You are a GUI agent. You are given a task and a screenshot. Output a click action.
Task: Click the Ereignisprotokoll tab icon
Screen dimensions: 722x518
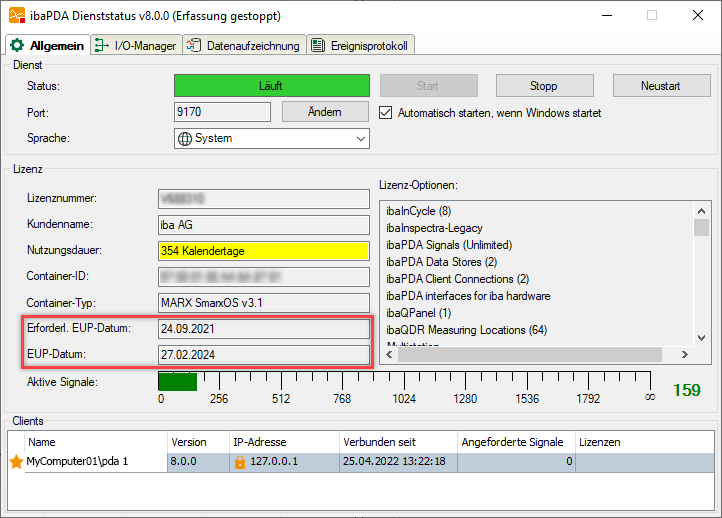click(x=317, y=46)
